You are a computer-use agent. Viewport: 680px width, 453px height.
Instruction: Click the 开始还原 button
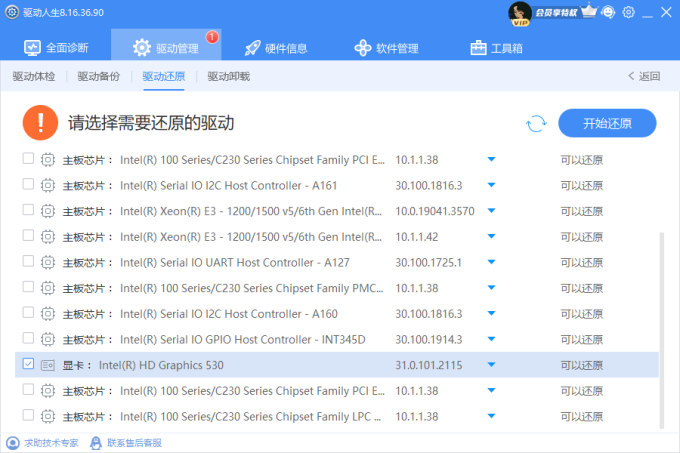pos(607,123)
